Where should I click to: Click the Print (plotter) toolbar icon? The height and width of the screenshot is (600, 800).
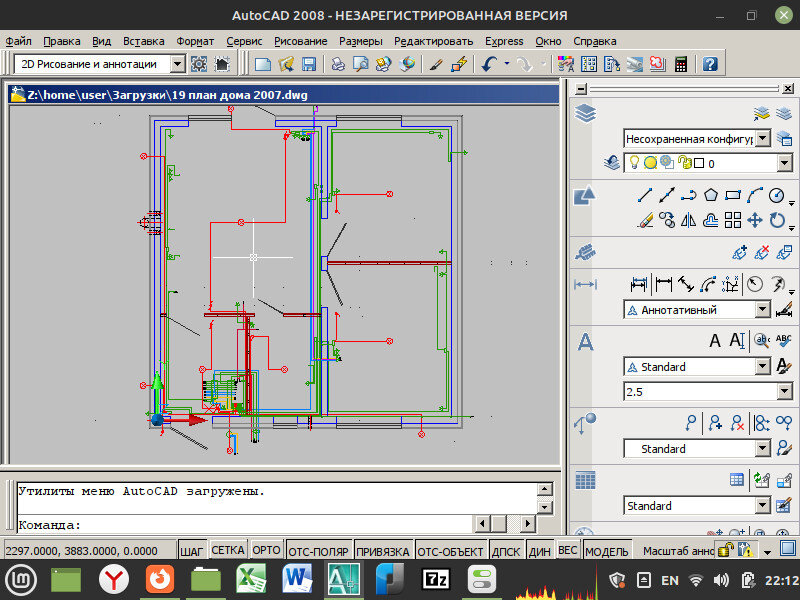coord(338,64)
